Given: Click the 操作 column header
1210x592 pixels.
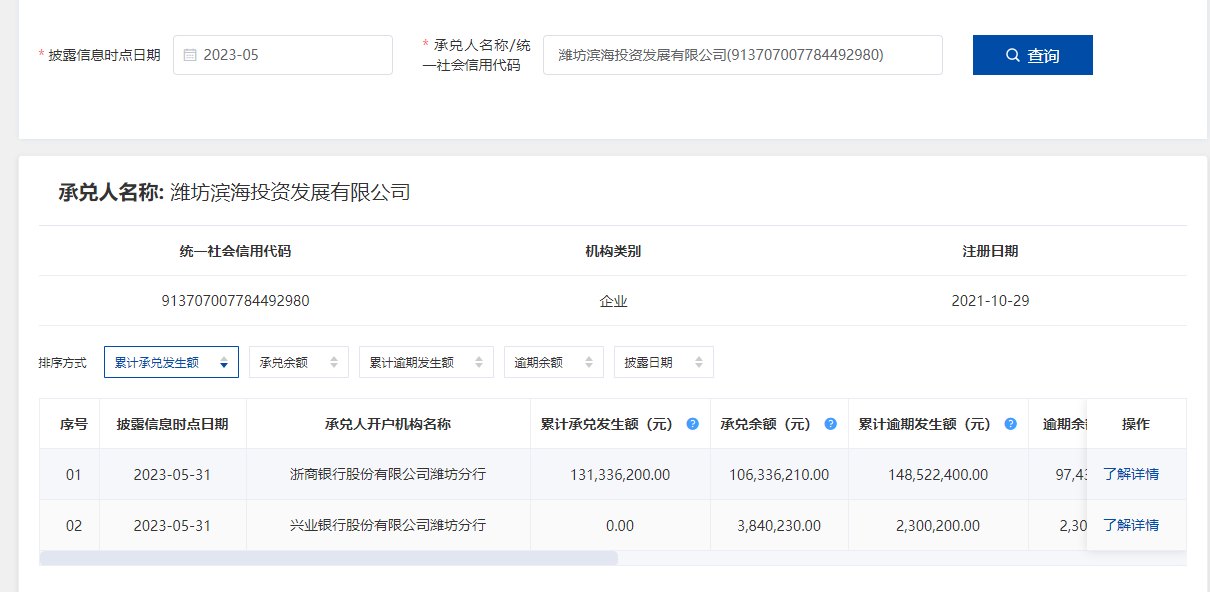Looking at the screenshot, I should (x=1135, y=424).
